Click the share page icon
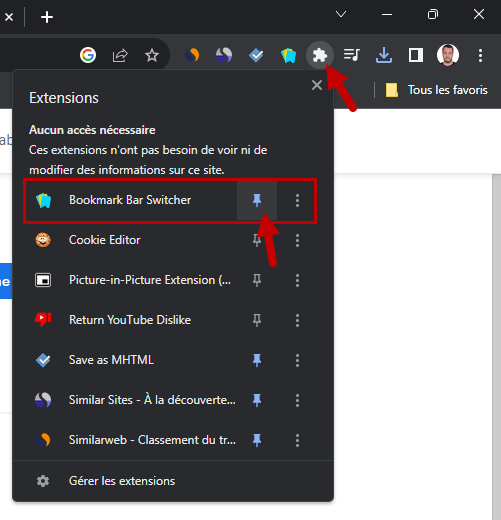The image size is (501, 520). point(120,55)
